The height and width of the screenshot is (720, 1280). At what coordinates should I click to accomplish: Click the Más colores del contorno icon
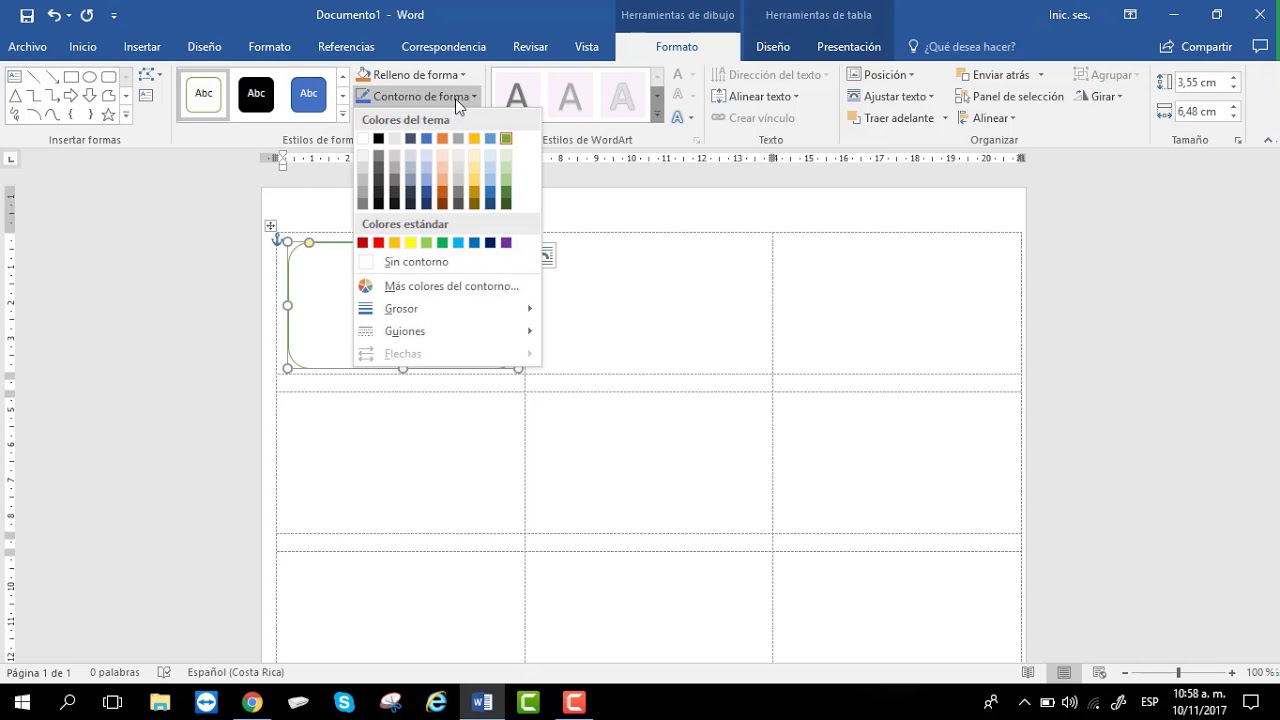(366, 286)
